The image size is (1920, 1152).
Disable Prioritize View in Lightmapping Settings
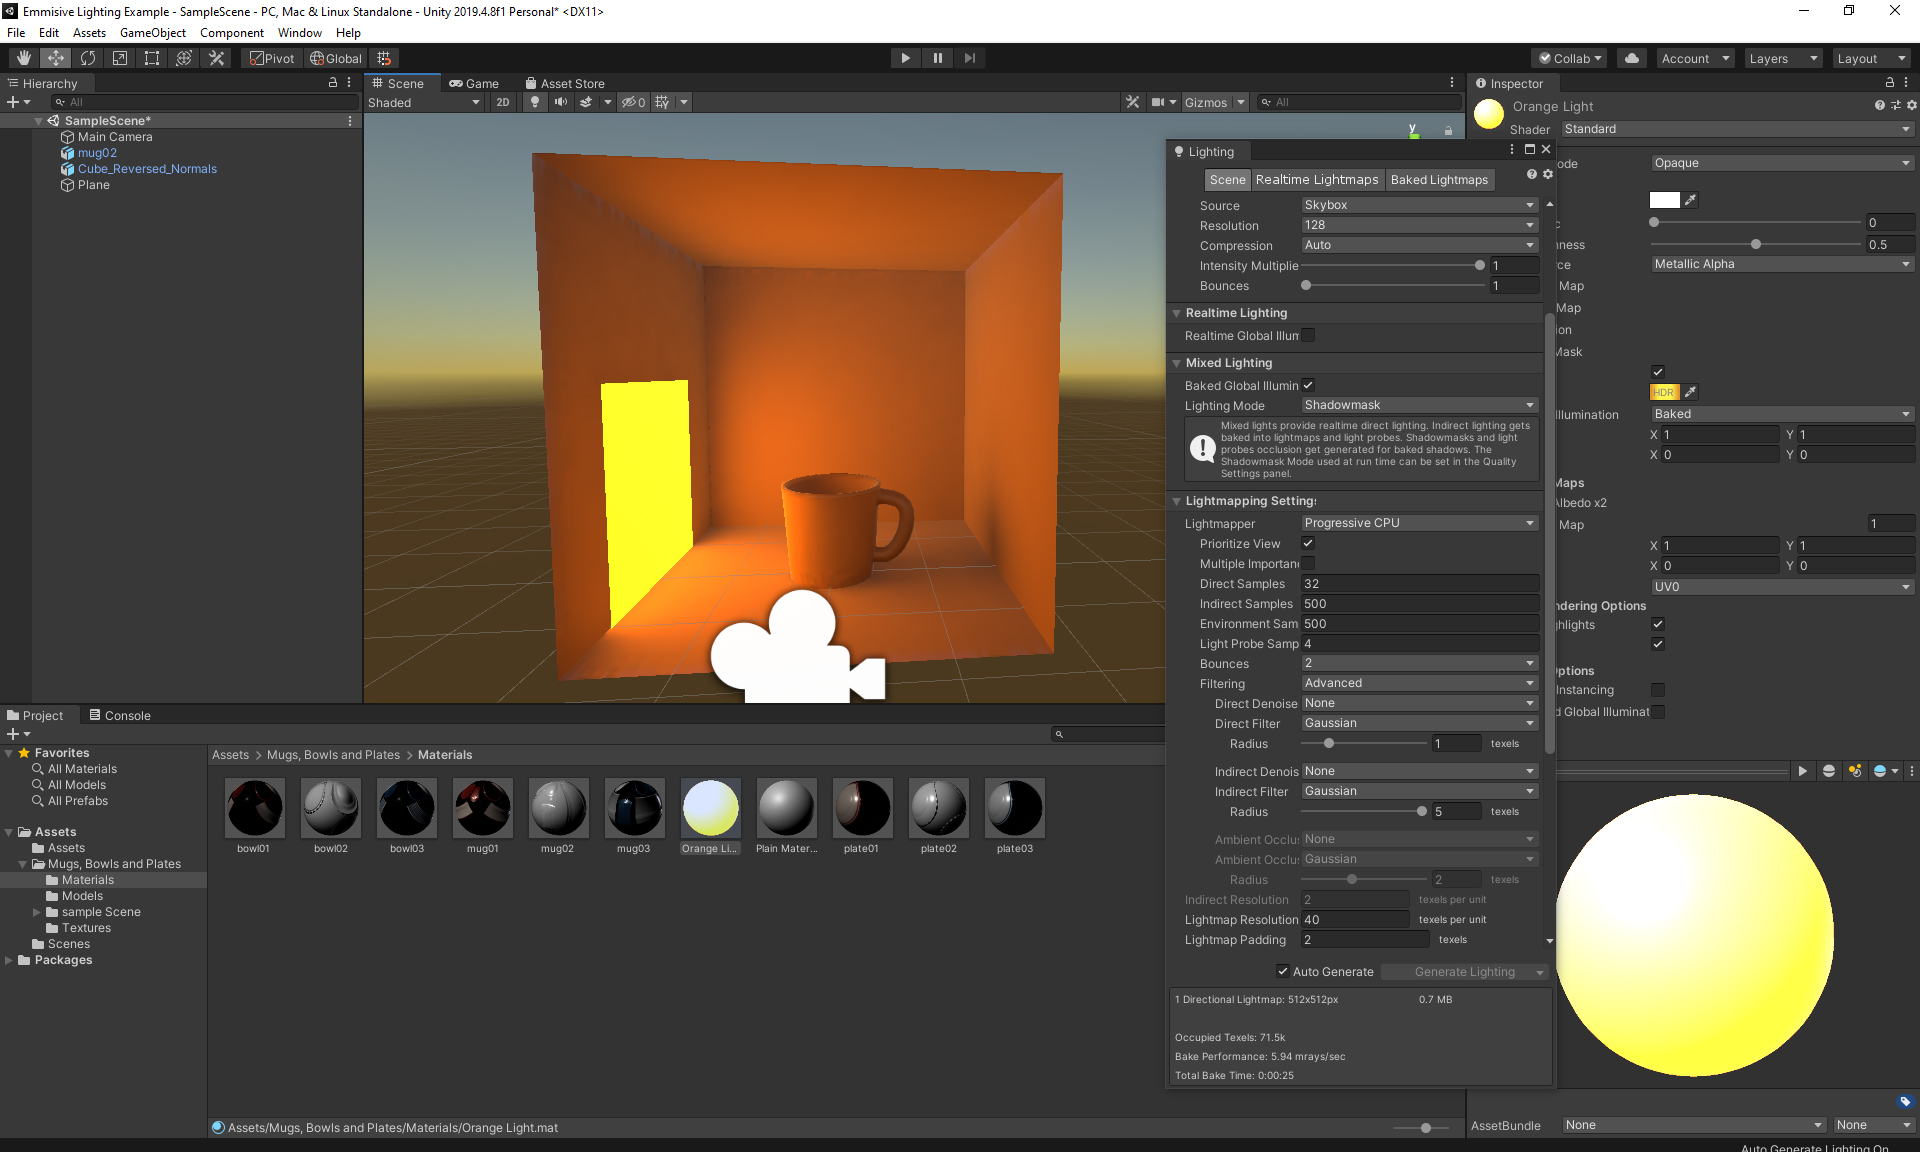point(1307,543)
